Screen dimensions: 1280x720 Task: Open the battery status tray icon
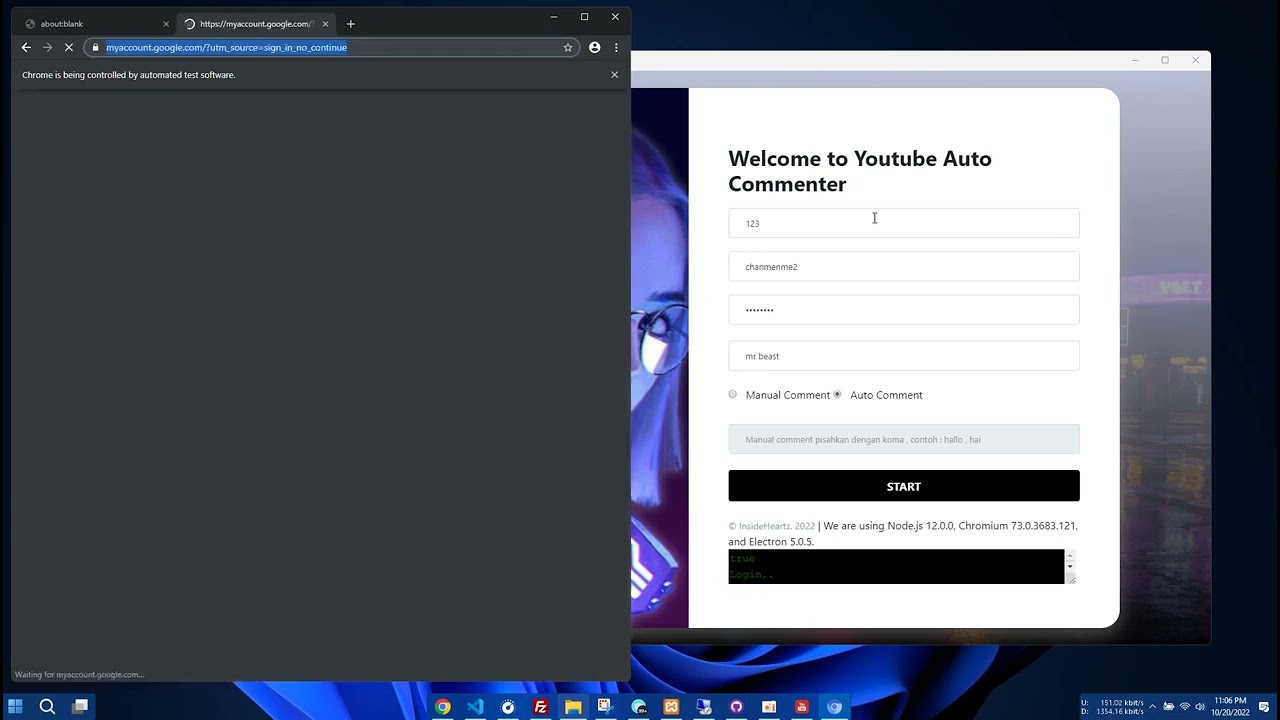[x=1169, y=707]
